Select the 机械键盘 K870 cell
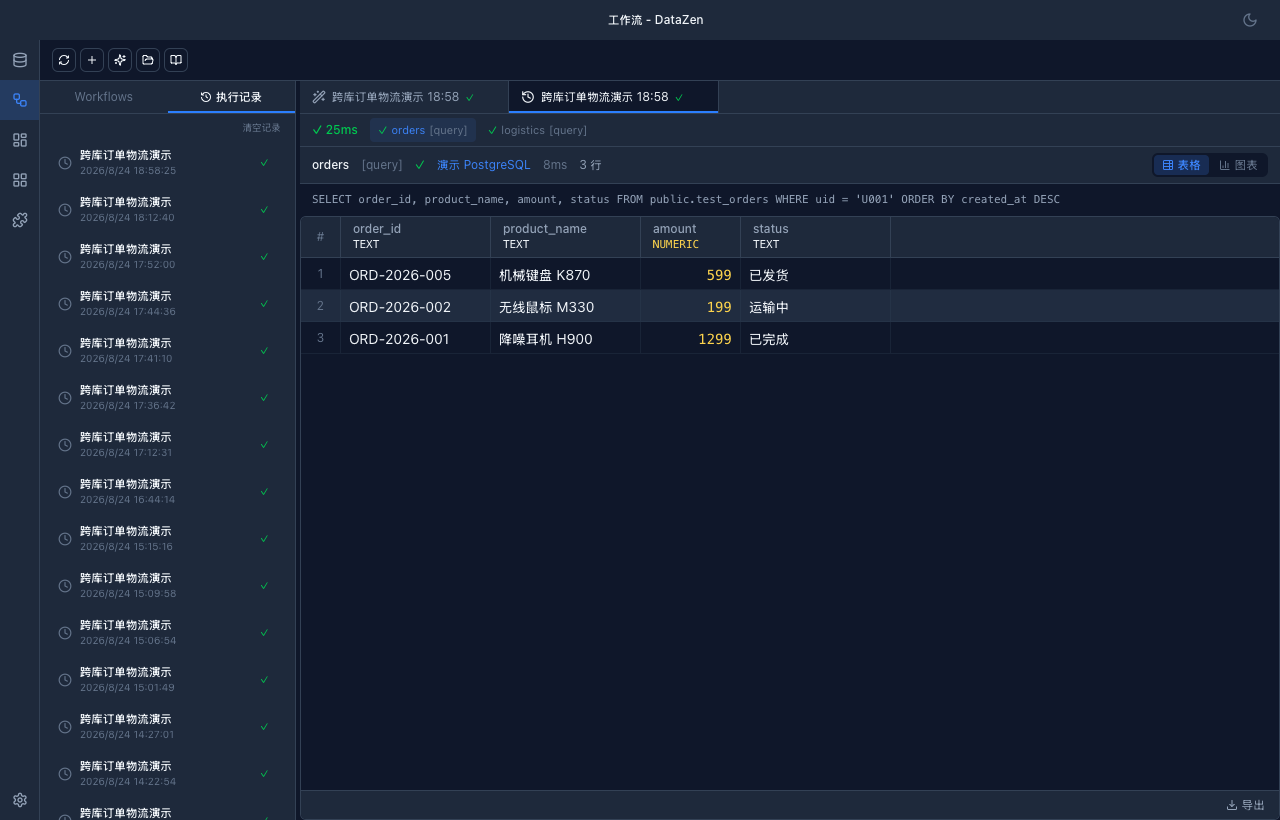Viewport: 1280px width, 820px height. tap(565, 274)
